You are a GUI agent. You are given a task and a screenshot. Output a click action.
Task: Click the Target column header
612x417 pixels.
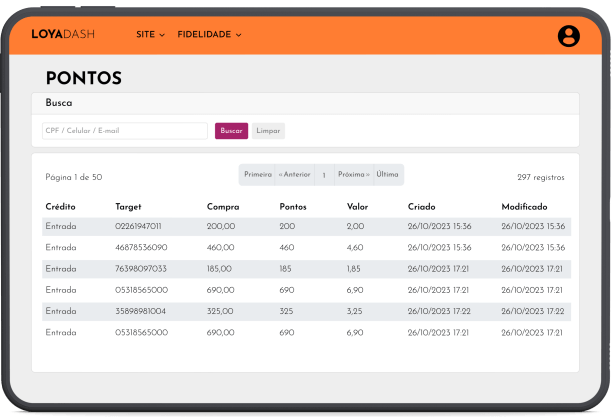128,207
